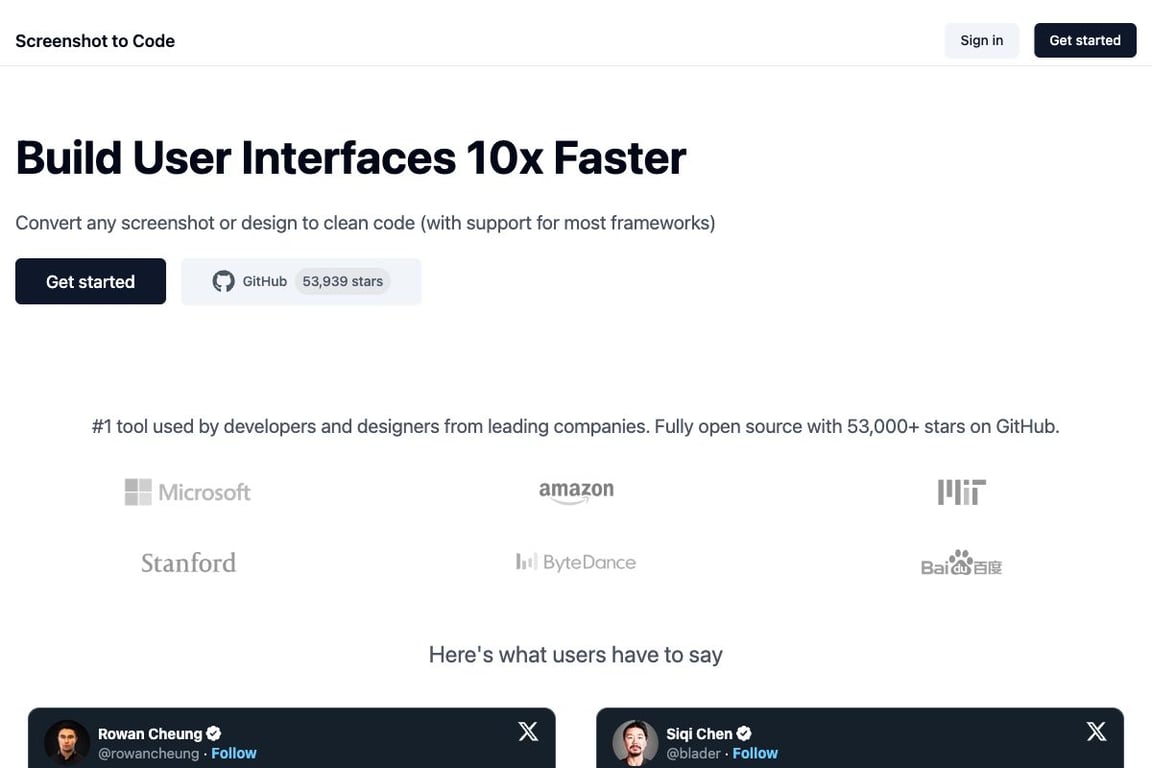
Task: Click the MIT logo
Action: coord(962,492)
